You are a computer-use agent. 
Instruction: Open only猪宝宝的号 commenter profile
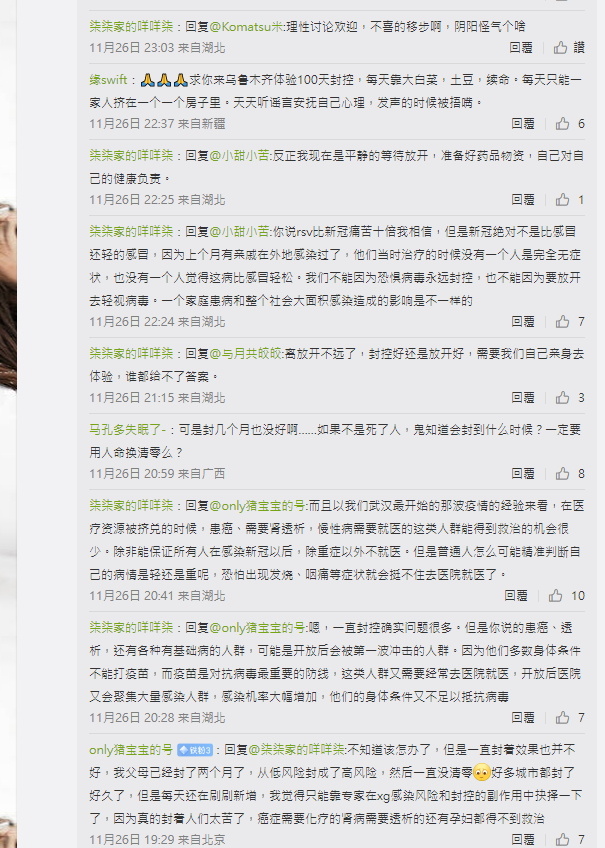[x=131, y=750]
